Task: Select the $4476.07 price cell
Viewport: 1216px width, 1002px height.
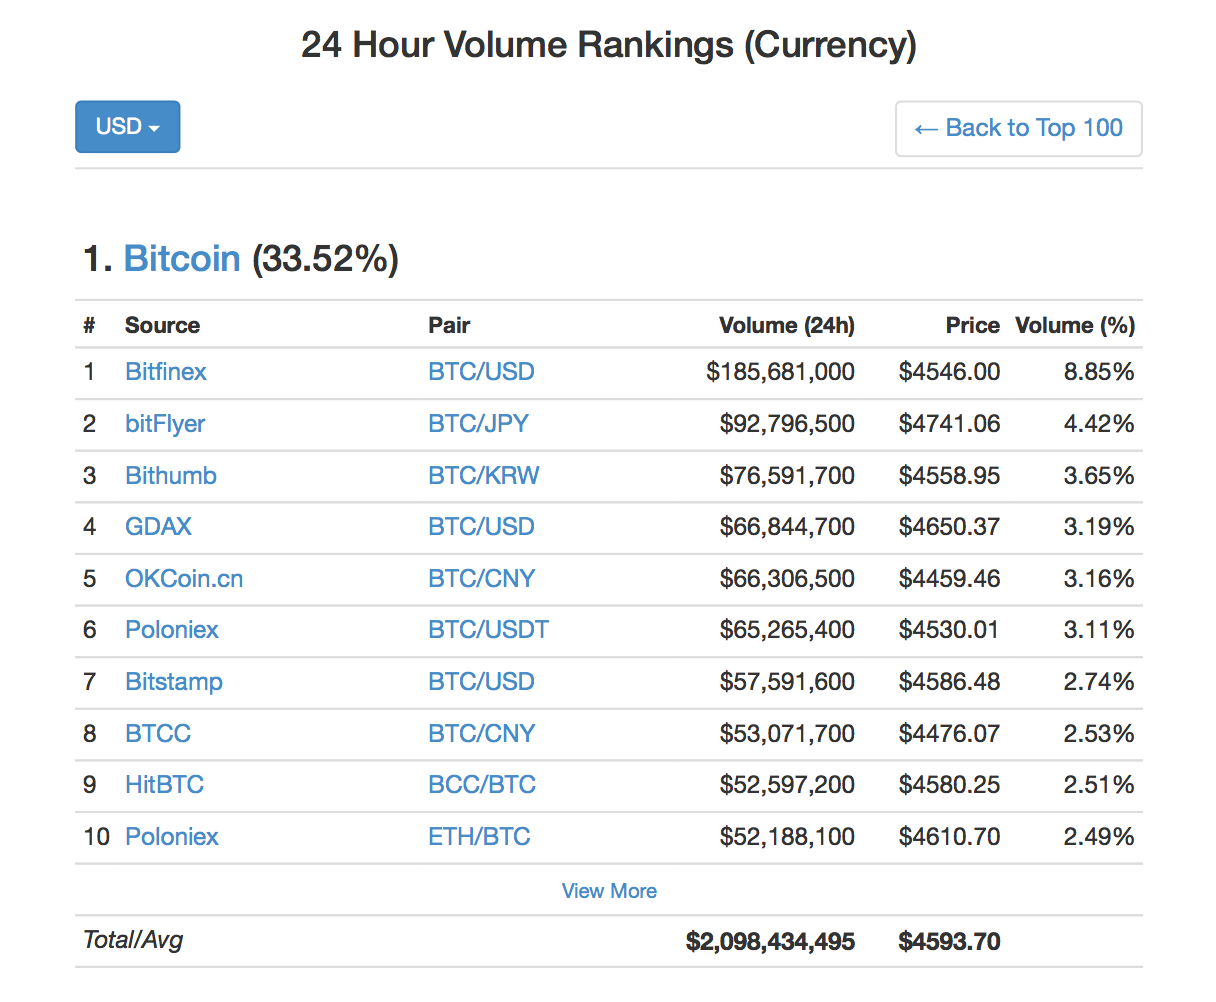Action: tap(949, 733)
